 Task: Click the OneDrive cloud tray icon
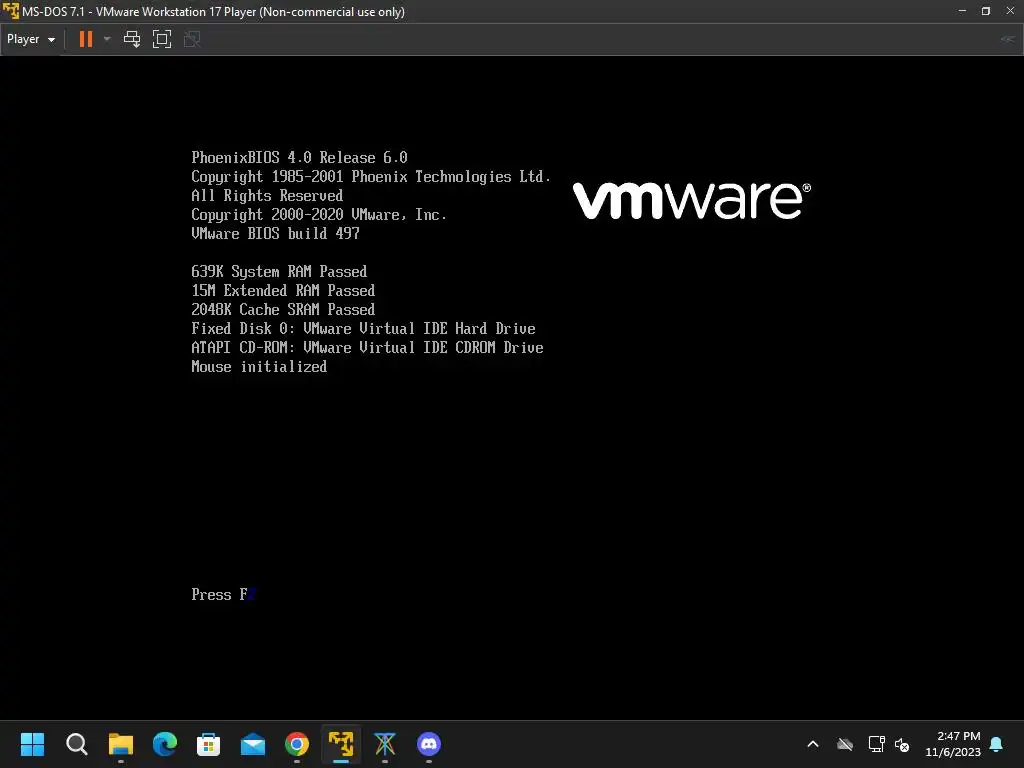pos(845,744)
